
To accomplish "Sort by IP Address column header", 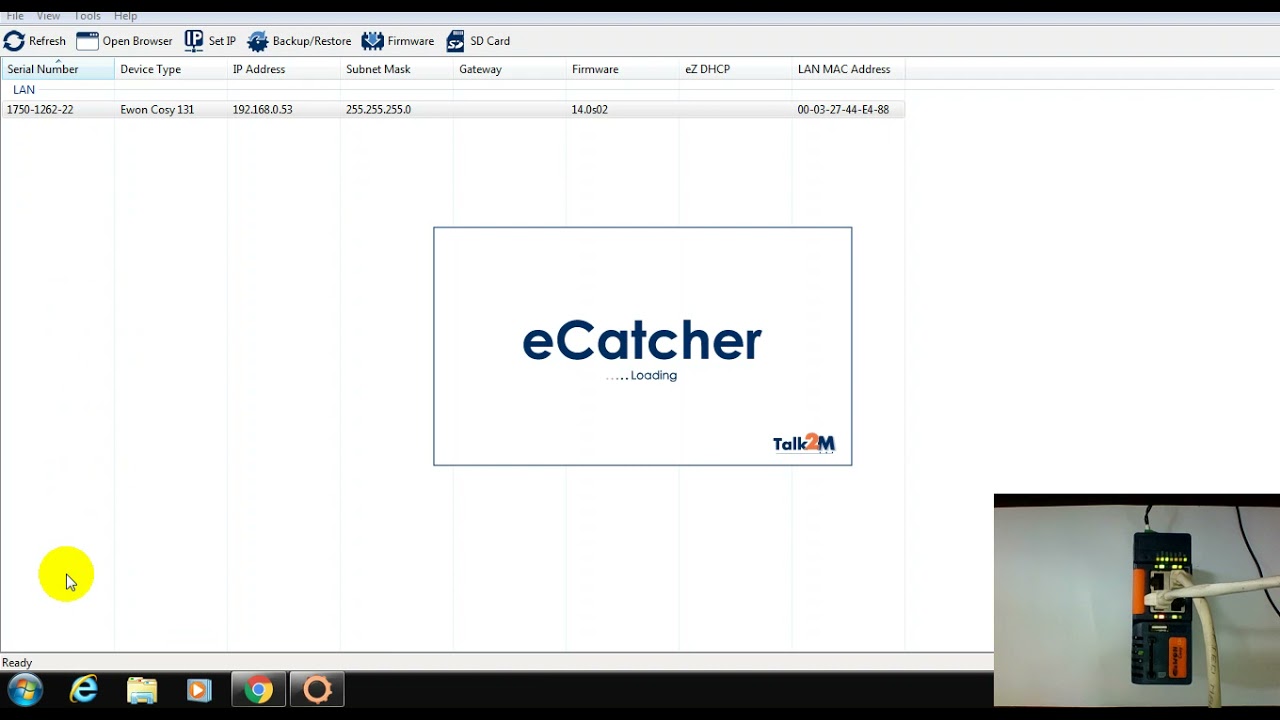I will (x=284, y=69).
